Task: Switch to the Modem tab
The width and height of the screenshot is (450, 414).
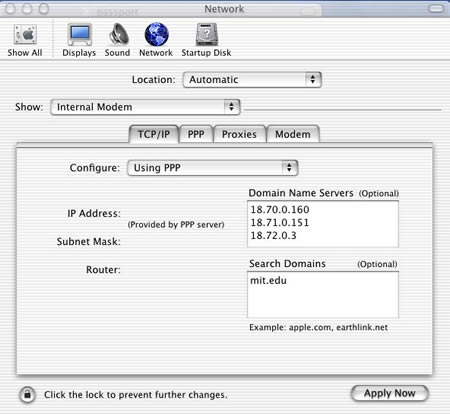Action: click(x=293, y=134)
